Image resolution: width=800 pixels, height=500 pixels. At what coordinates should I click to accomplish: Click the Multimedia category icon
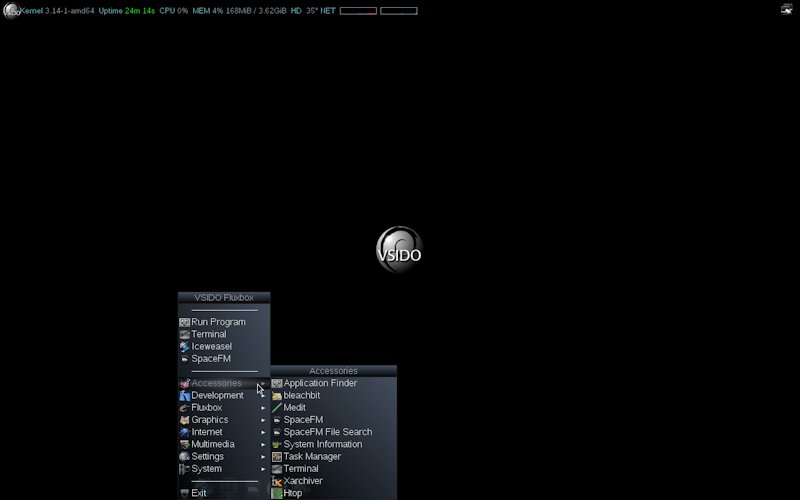coord(184,444)
